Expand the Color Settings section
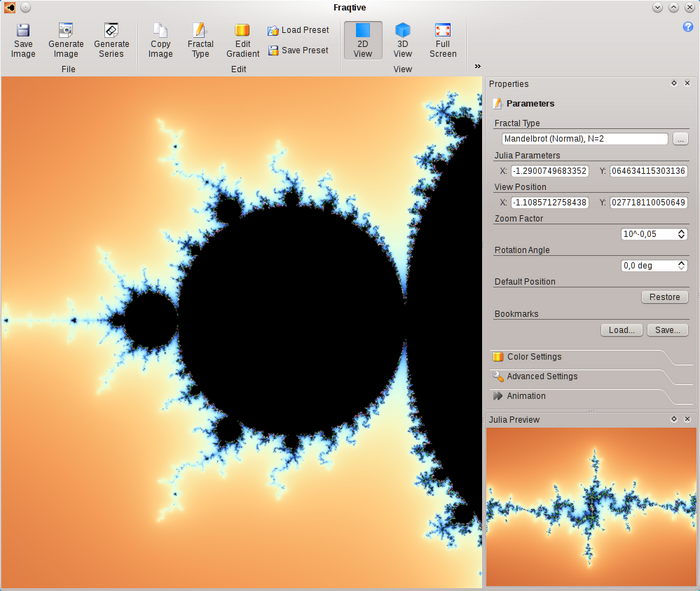700x591 pixels. (534, 357)
